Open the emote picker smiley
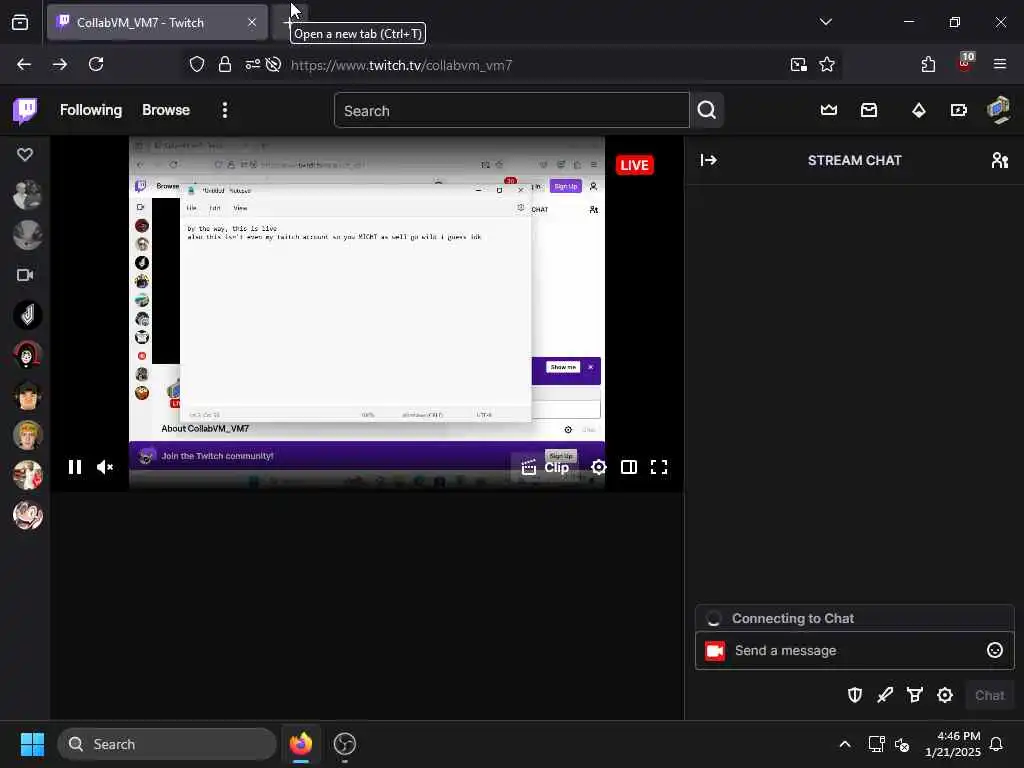Viewport: 1024px width, 768px height. [x=995, y=650]
